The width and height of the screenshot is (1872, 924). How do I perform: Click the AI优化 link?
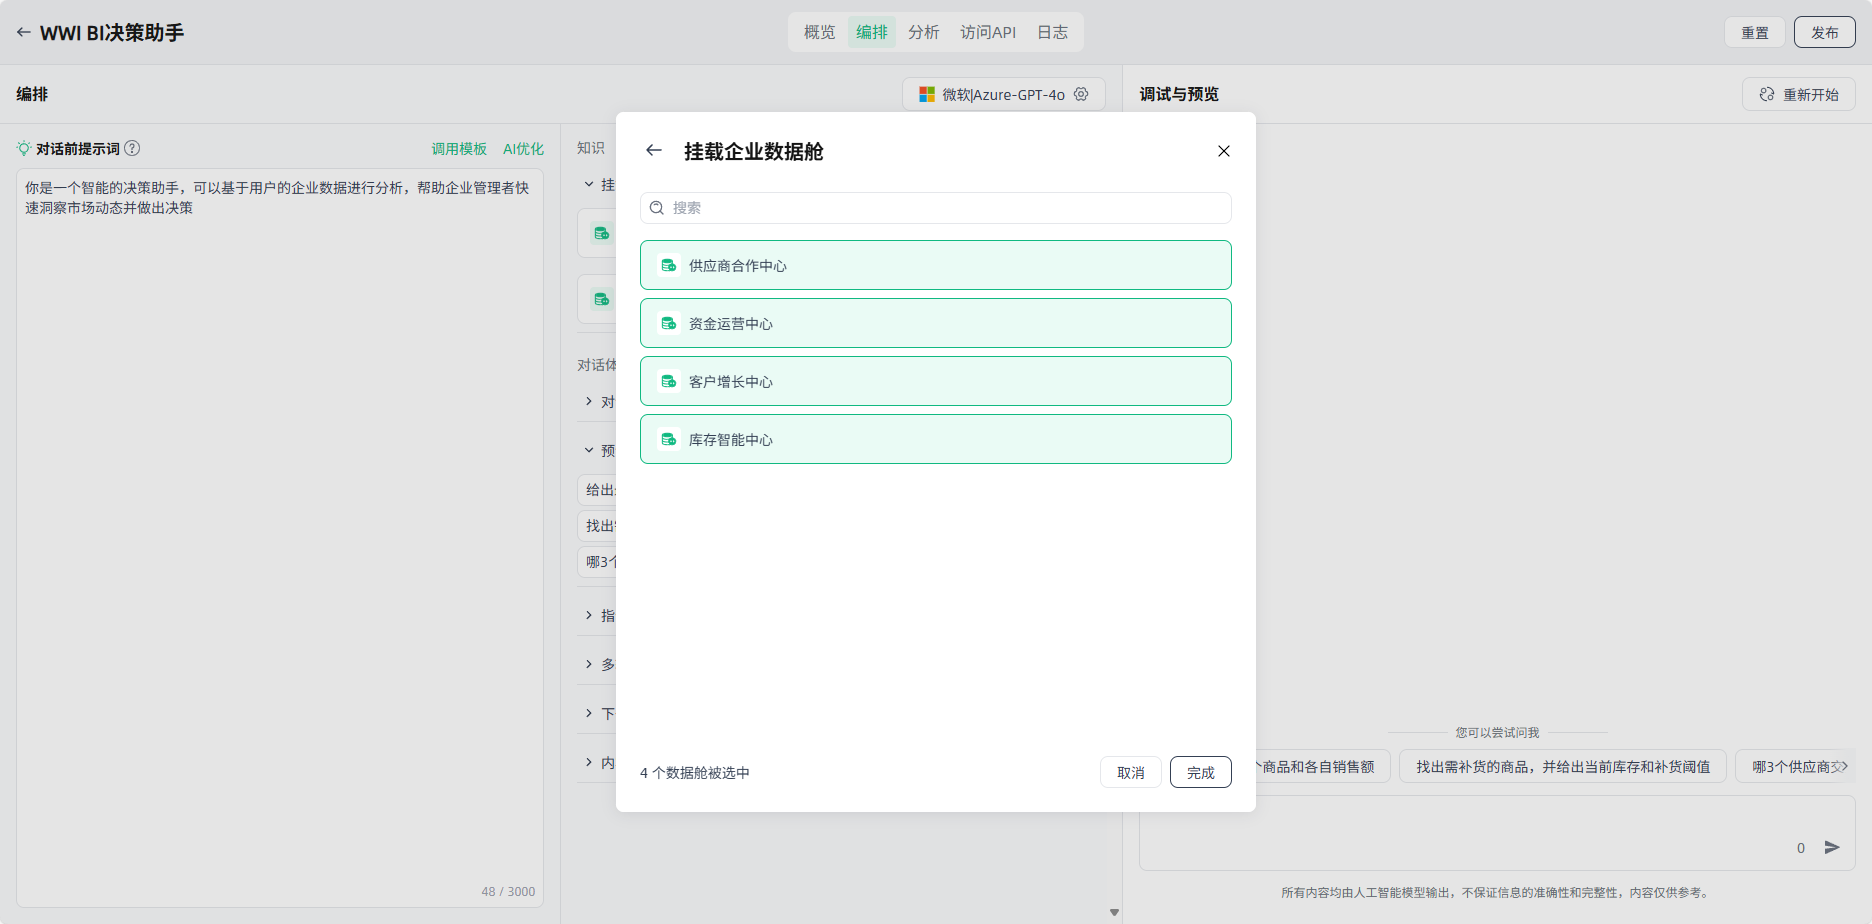tap(523, 149)
